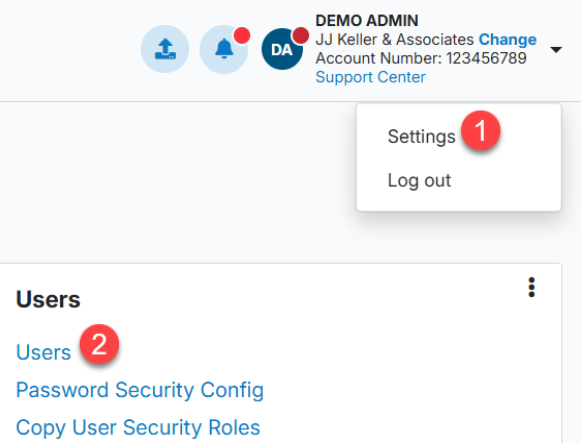Image resolution: width=582 pixels, height=443 pixels.
Task: Click the JJ Keller & Associates company name
Action: 395,39
